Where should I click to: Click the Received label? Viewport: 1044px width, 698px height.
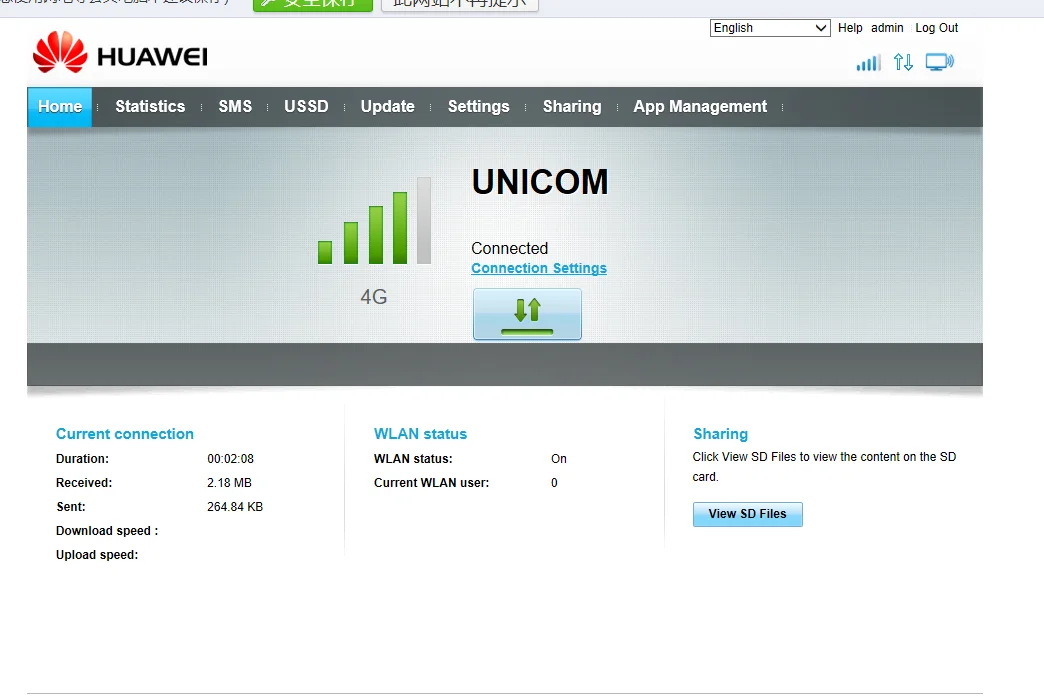84,483
